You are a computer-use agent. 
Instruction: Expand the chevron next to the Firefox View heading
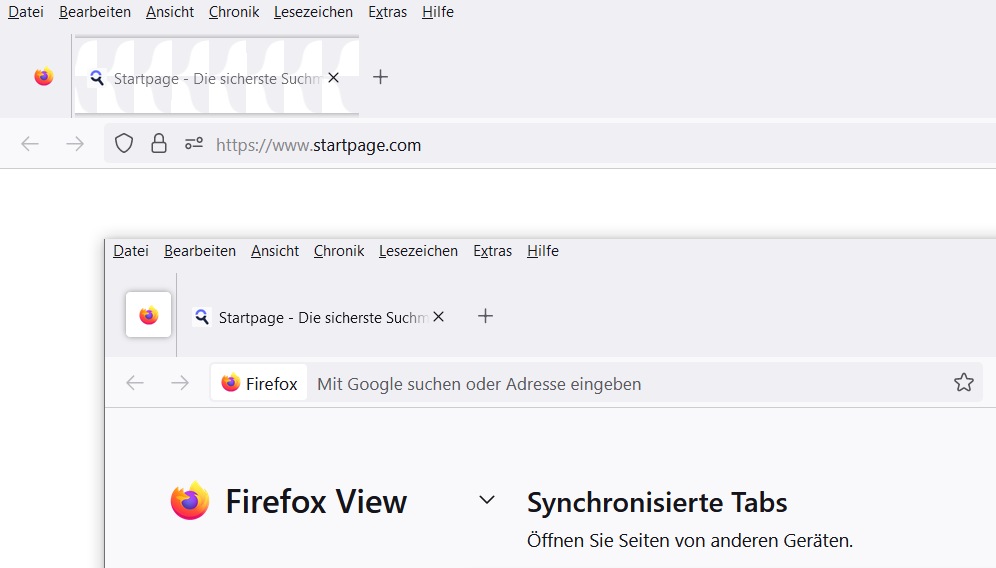click(x=487, y=499)
